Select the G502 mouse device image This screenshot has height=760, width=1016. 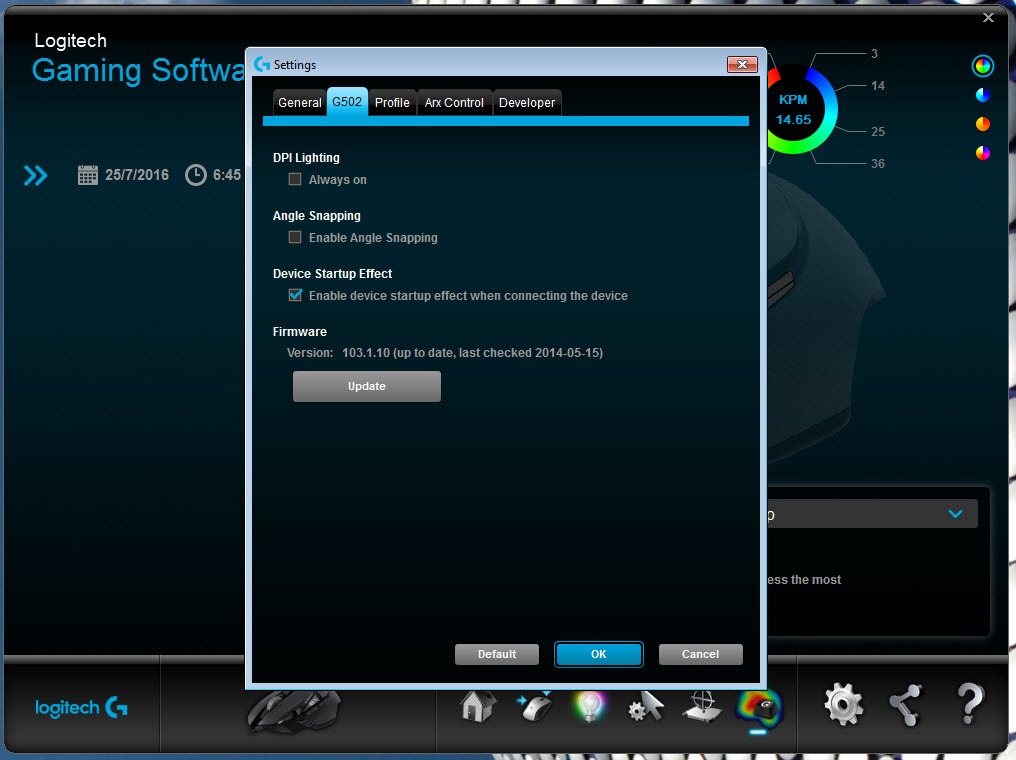click(x=294, y=711)
